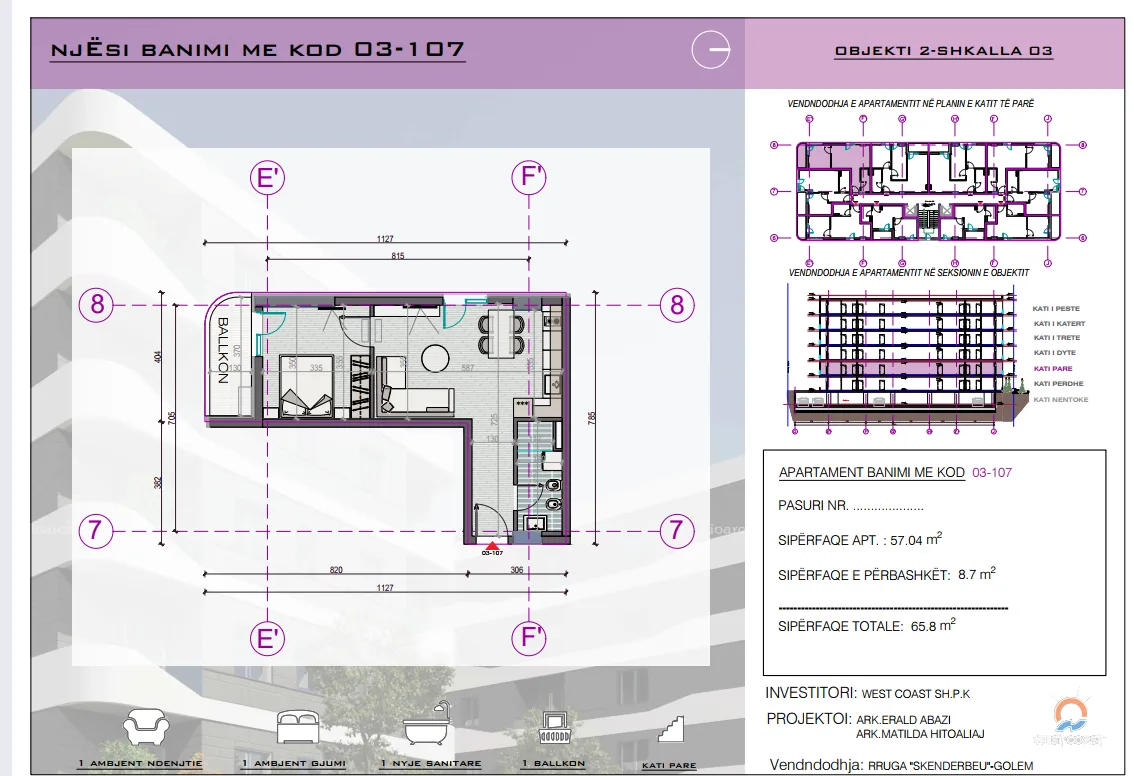Click the round coffee table in the living room
This screenshot has height=776, width=1134.
pos(435,358)
